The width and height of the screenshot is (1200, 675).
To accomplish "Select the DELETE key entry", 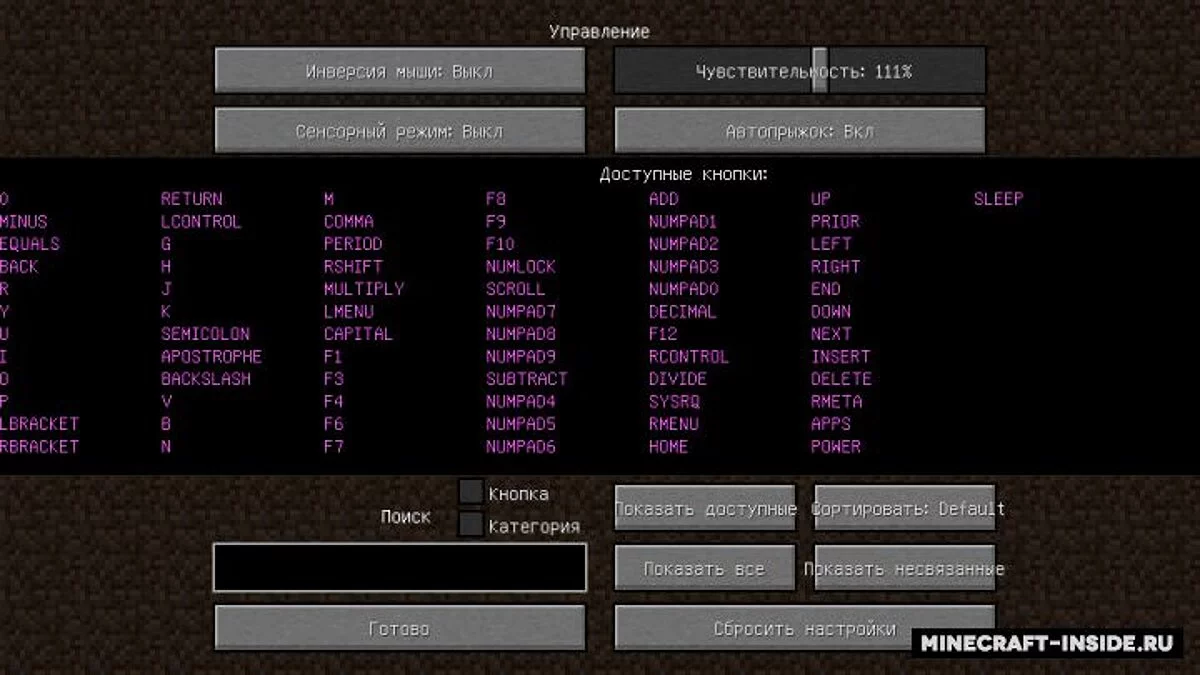I will pos(841,379).
